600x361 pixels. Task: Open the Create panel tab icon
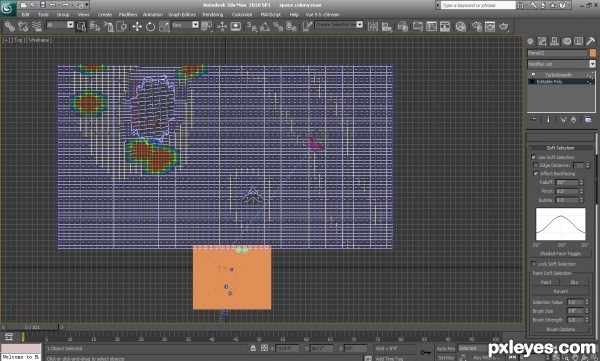coord(530,41)
